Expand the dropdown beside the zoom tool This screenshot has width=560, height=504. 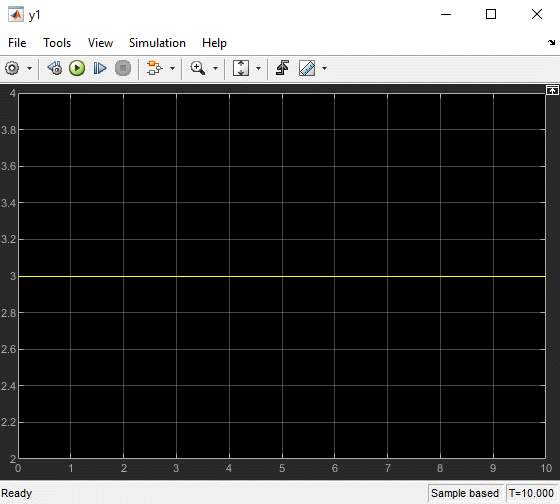(x=215, y=68)
